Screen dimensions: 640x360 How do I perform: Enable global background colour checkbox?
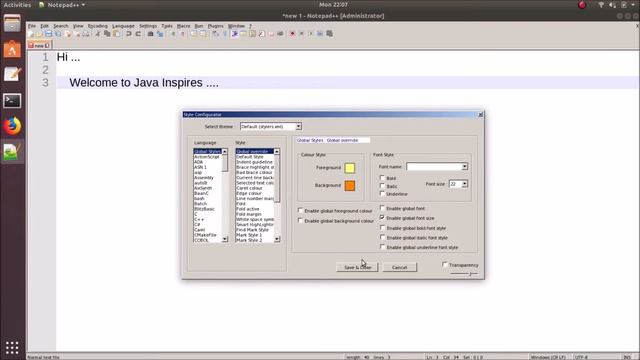click(x=300, y=220)
